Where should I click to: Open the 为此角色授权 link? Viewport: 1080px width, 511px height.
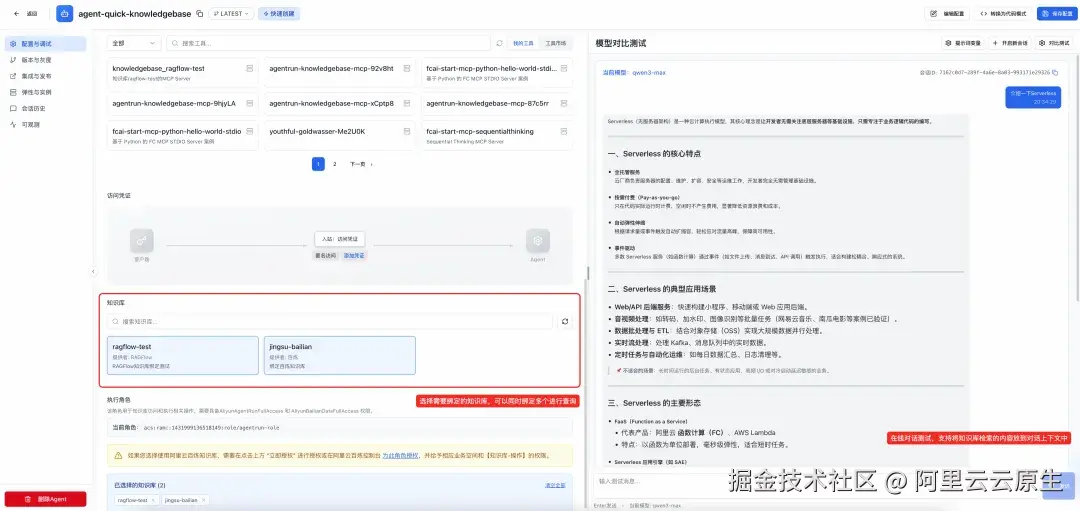[x=400, y=455]
